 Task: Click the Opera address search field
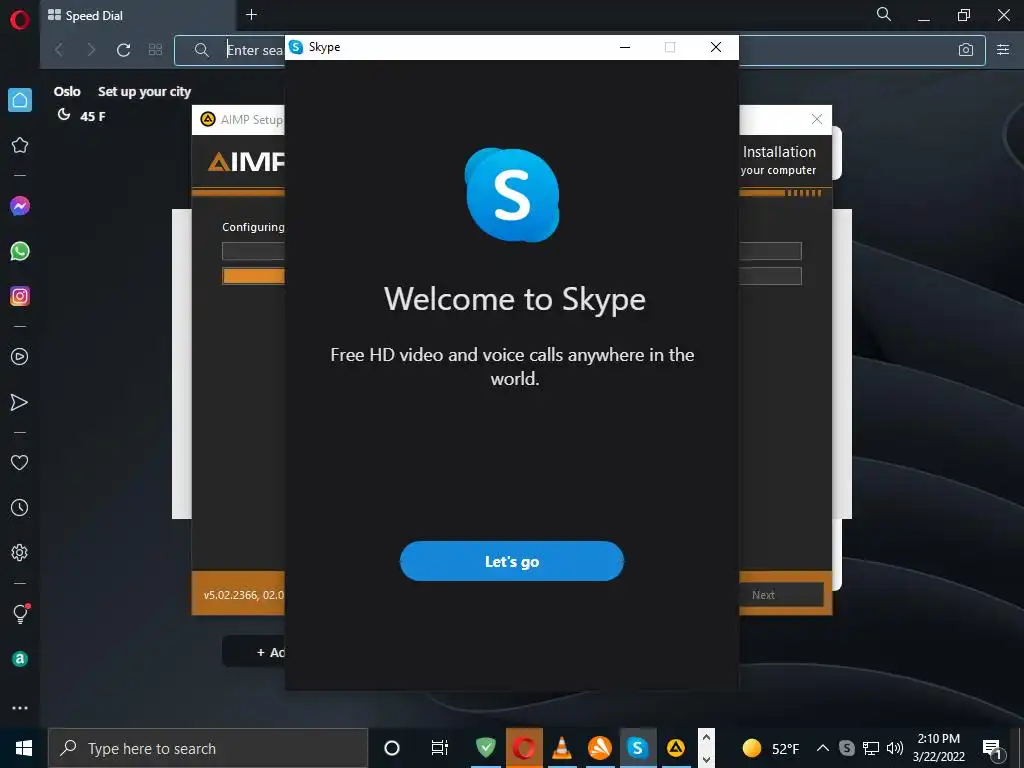(x=580, y=50)
